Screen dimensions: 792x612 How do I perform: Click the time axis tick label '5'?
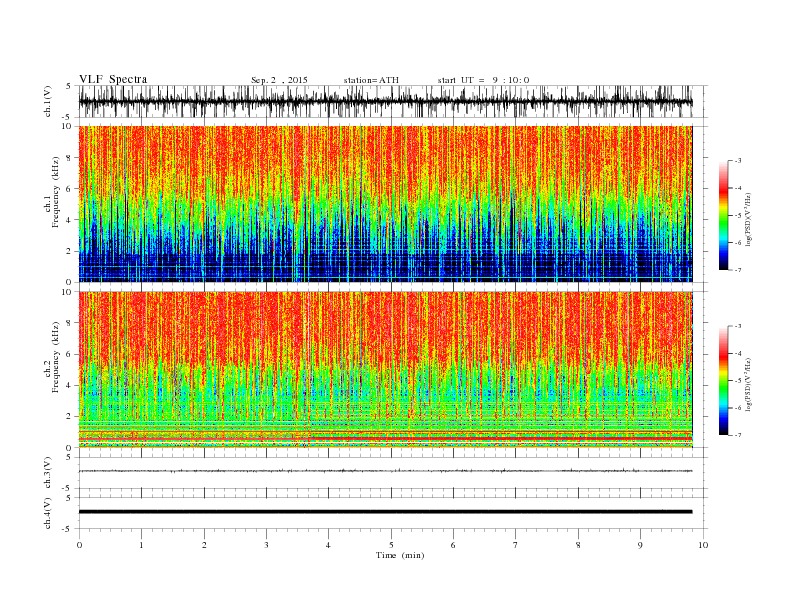pyautogui.click(x=391, y=545)
